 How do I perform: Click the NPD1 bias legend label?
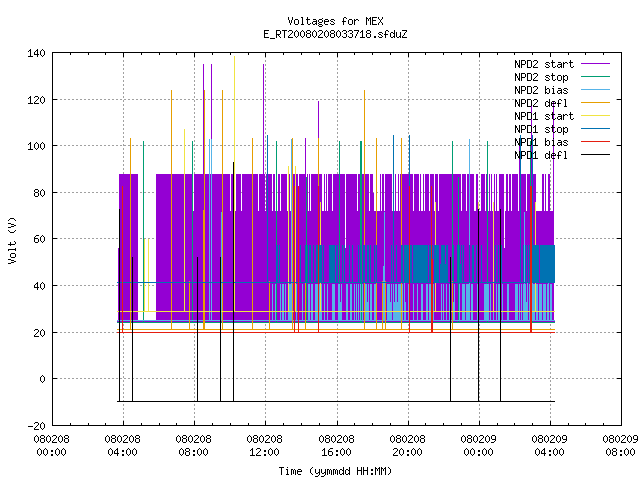coord(541,142)
